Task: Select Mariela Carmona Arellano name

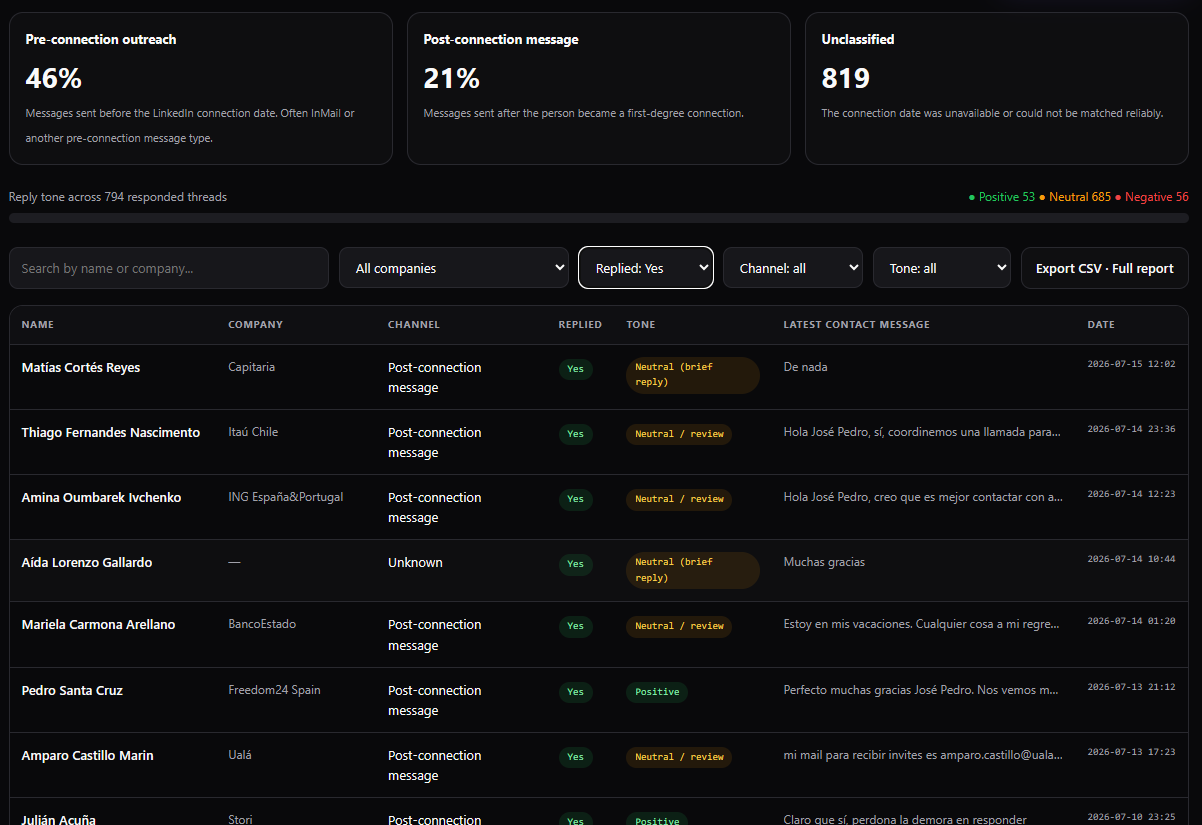Action: (x=98, y=625)
